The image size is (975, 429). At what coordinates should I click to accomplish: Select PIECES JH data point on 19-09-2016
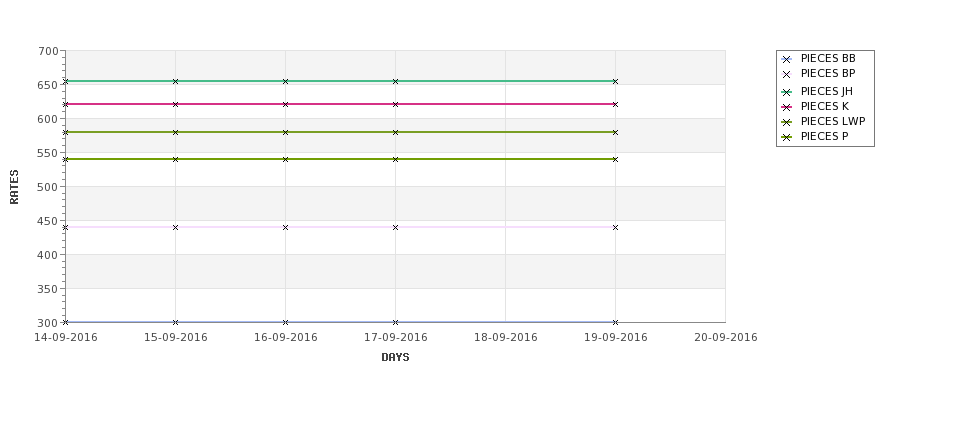pos(616,81)
